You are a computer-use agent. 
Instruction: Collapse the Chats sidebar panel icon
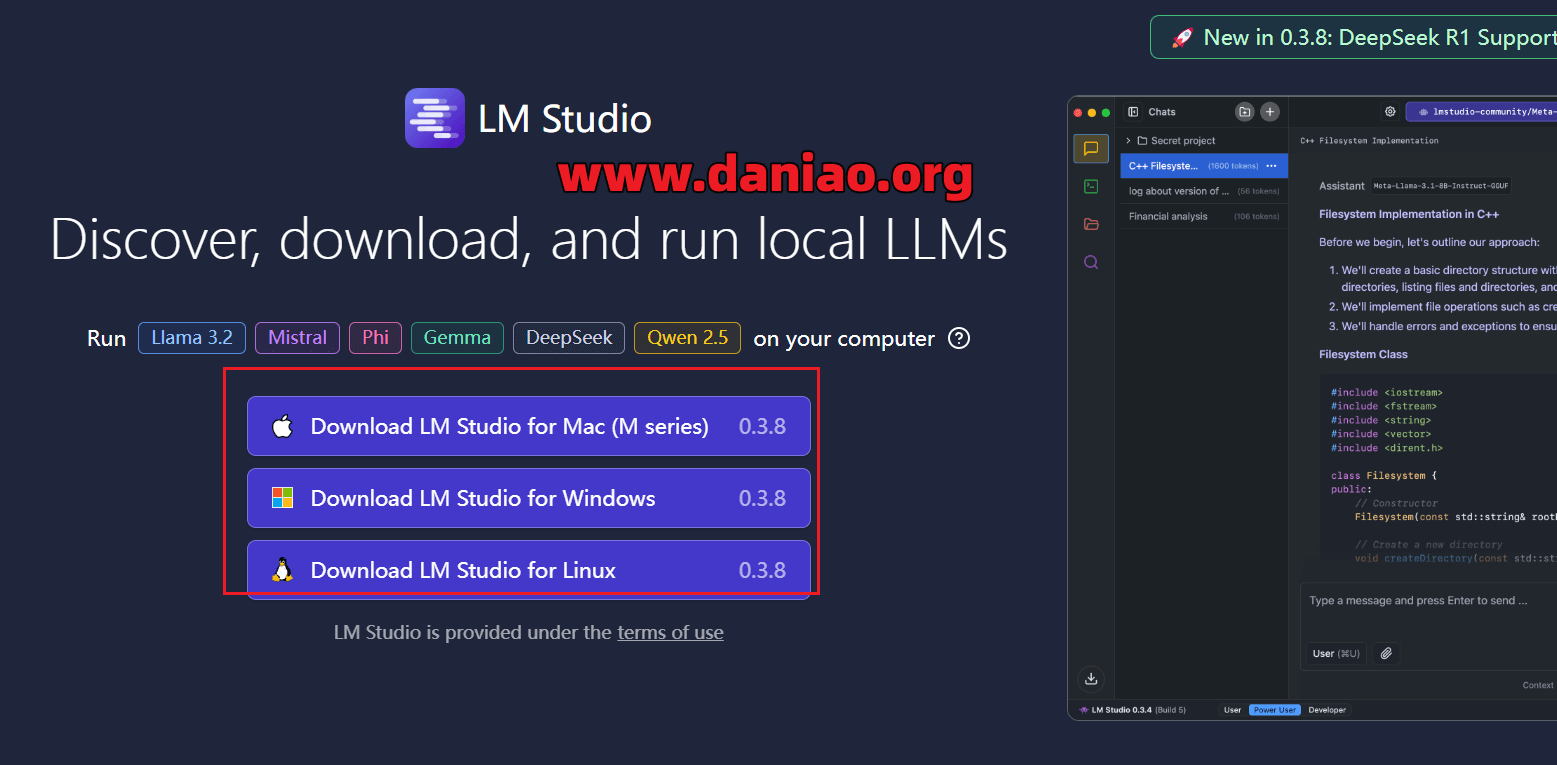(1133, 112)
